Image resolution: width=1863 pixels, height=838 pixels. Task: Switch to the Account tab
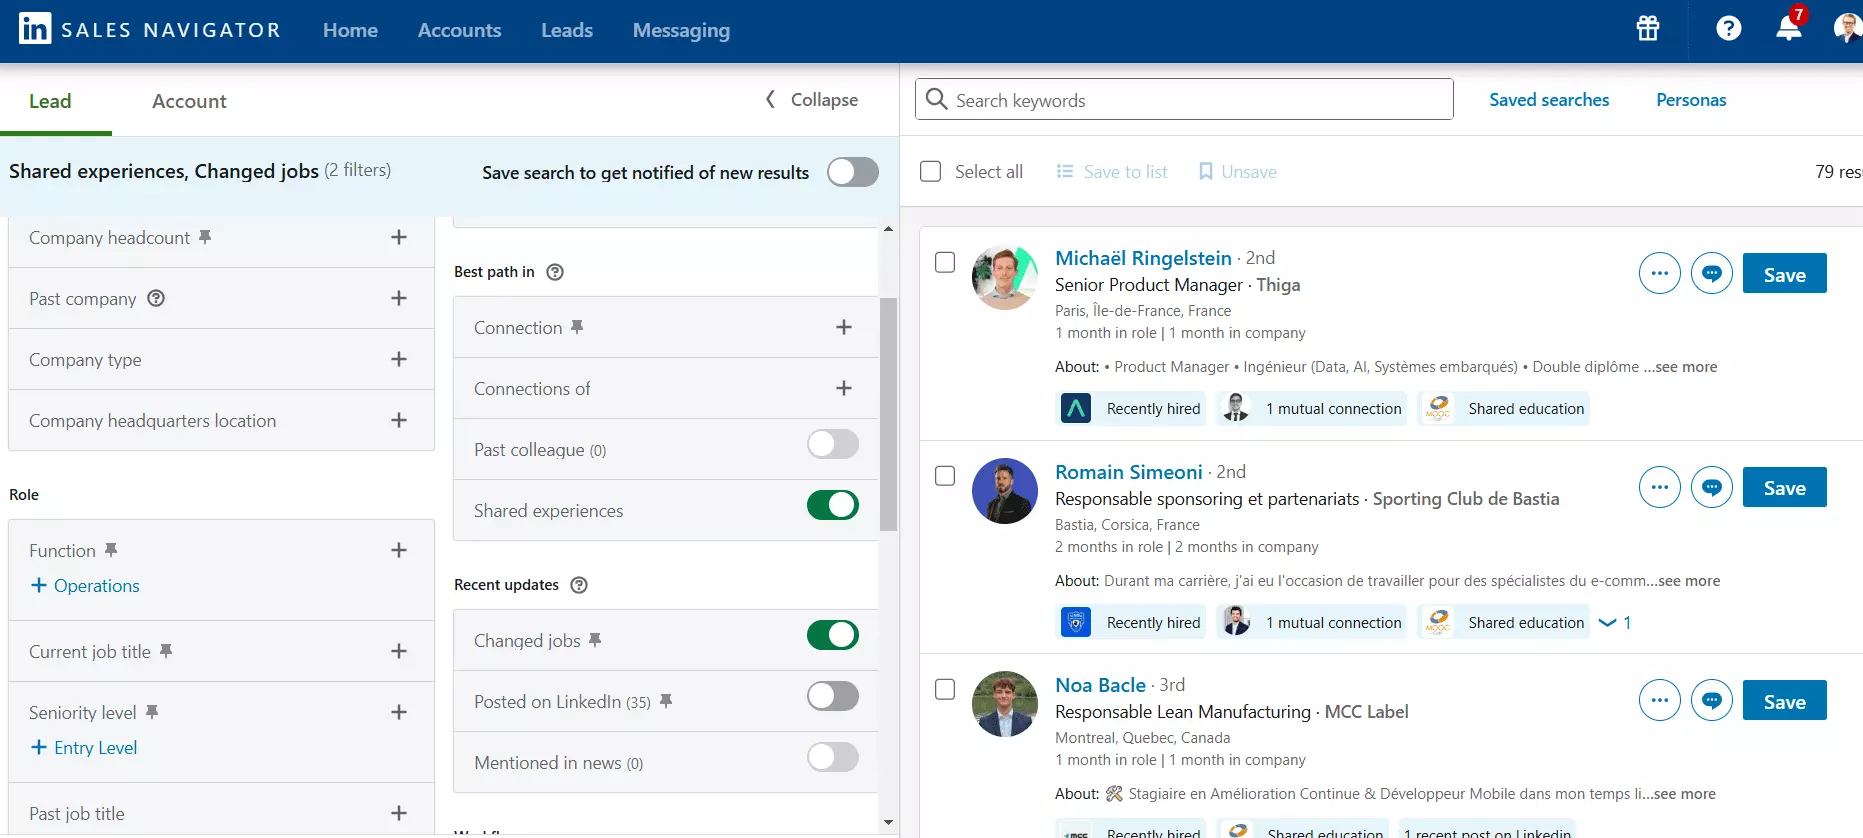coord(189,101)
